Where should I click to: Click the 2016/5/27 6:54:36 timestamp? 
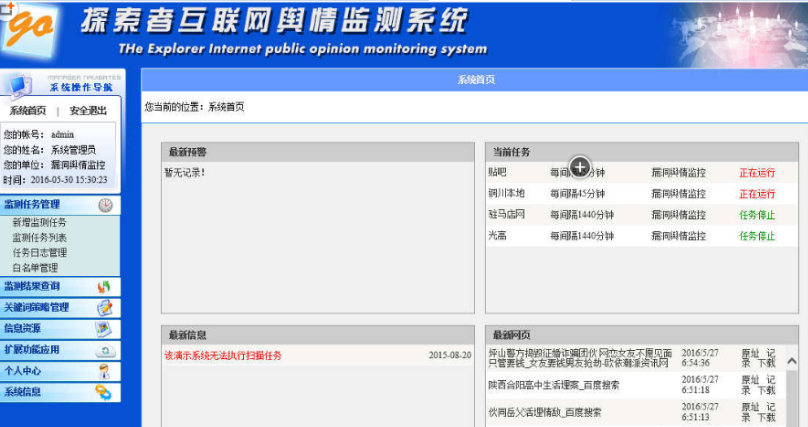(700, 358)
